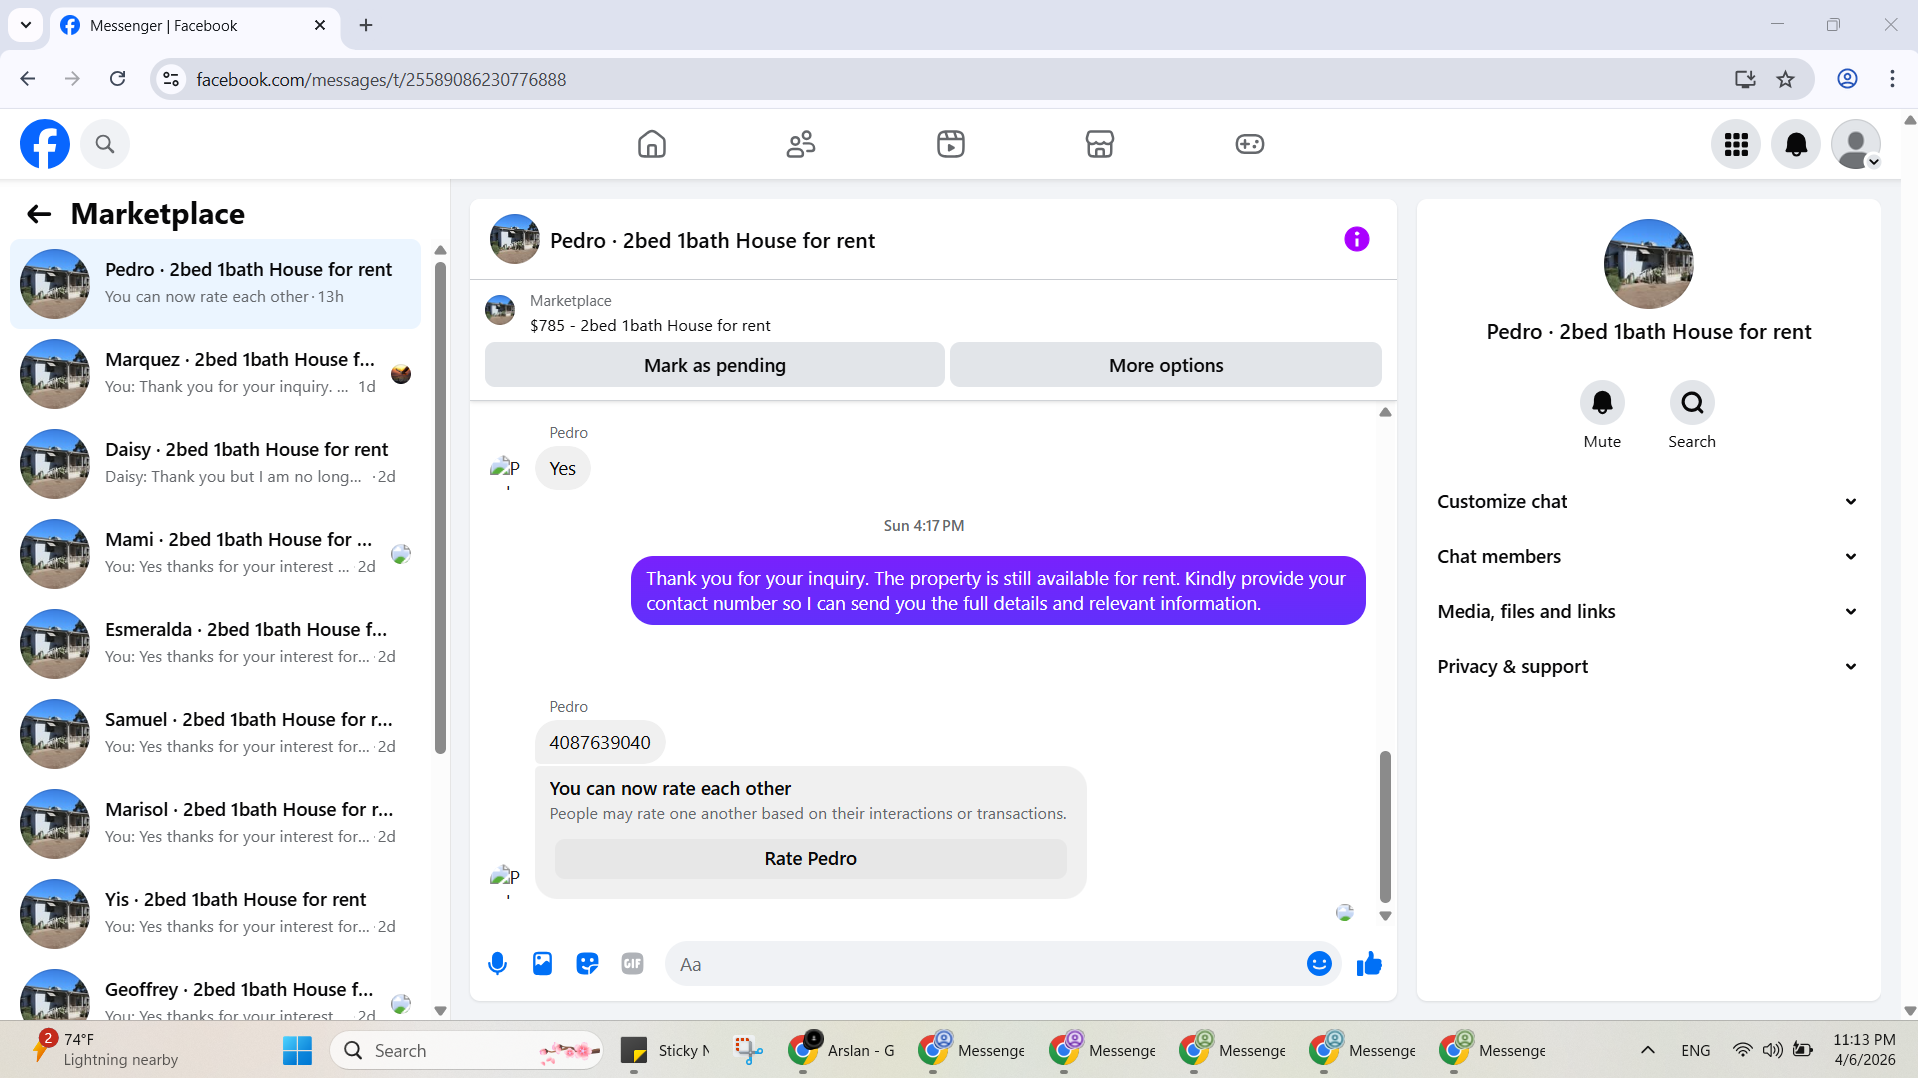The width and height of the screenshot is (1918, 1078).
Task: Expand Customize chat section
Action: pos(1648,501)
